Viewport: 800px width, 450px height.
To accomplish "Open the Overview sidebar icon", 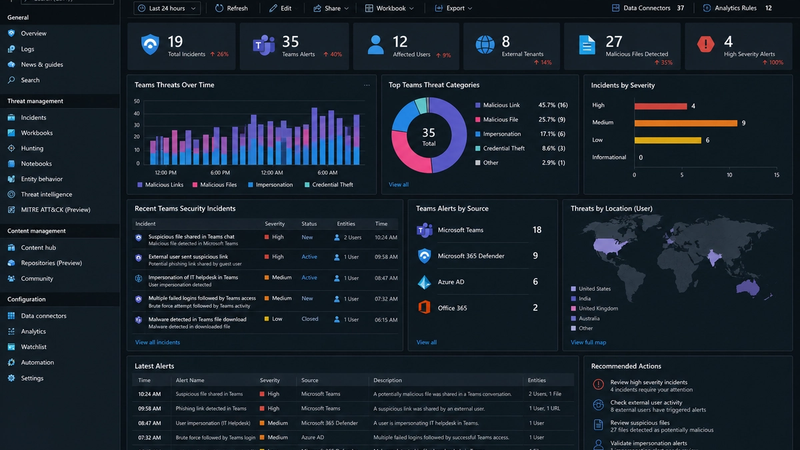I will [x=11, y=33].
